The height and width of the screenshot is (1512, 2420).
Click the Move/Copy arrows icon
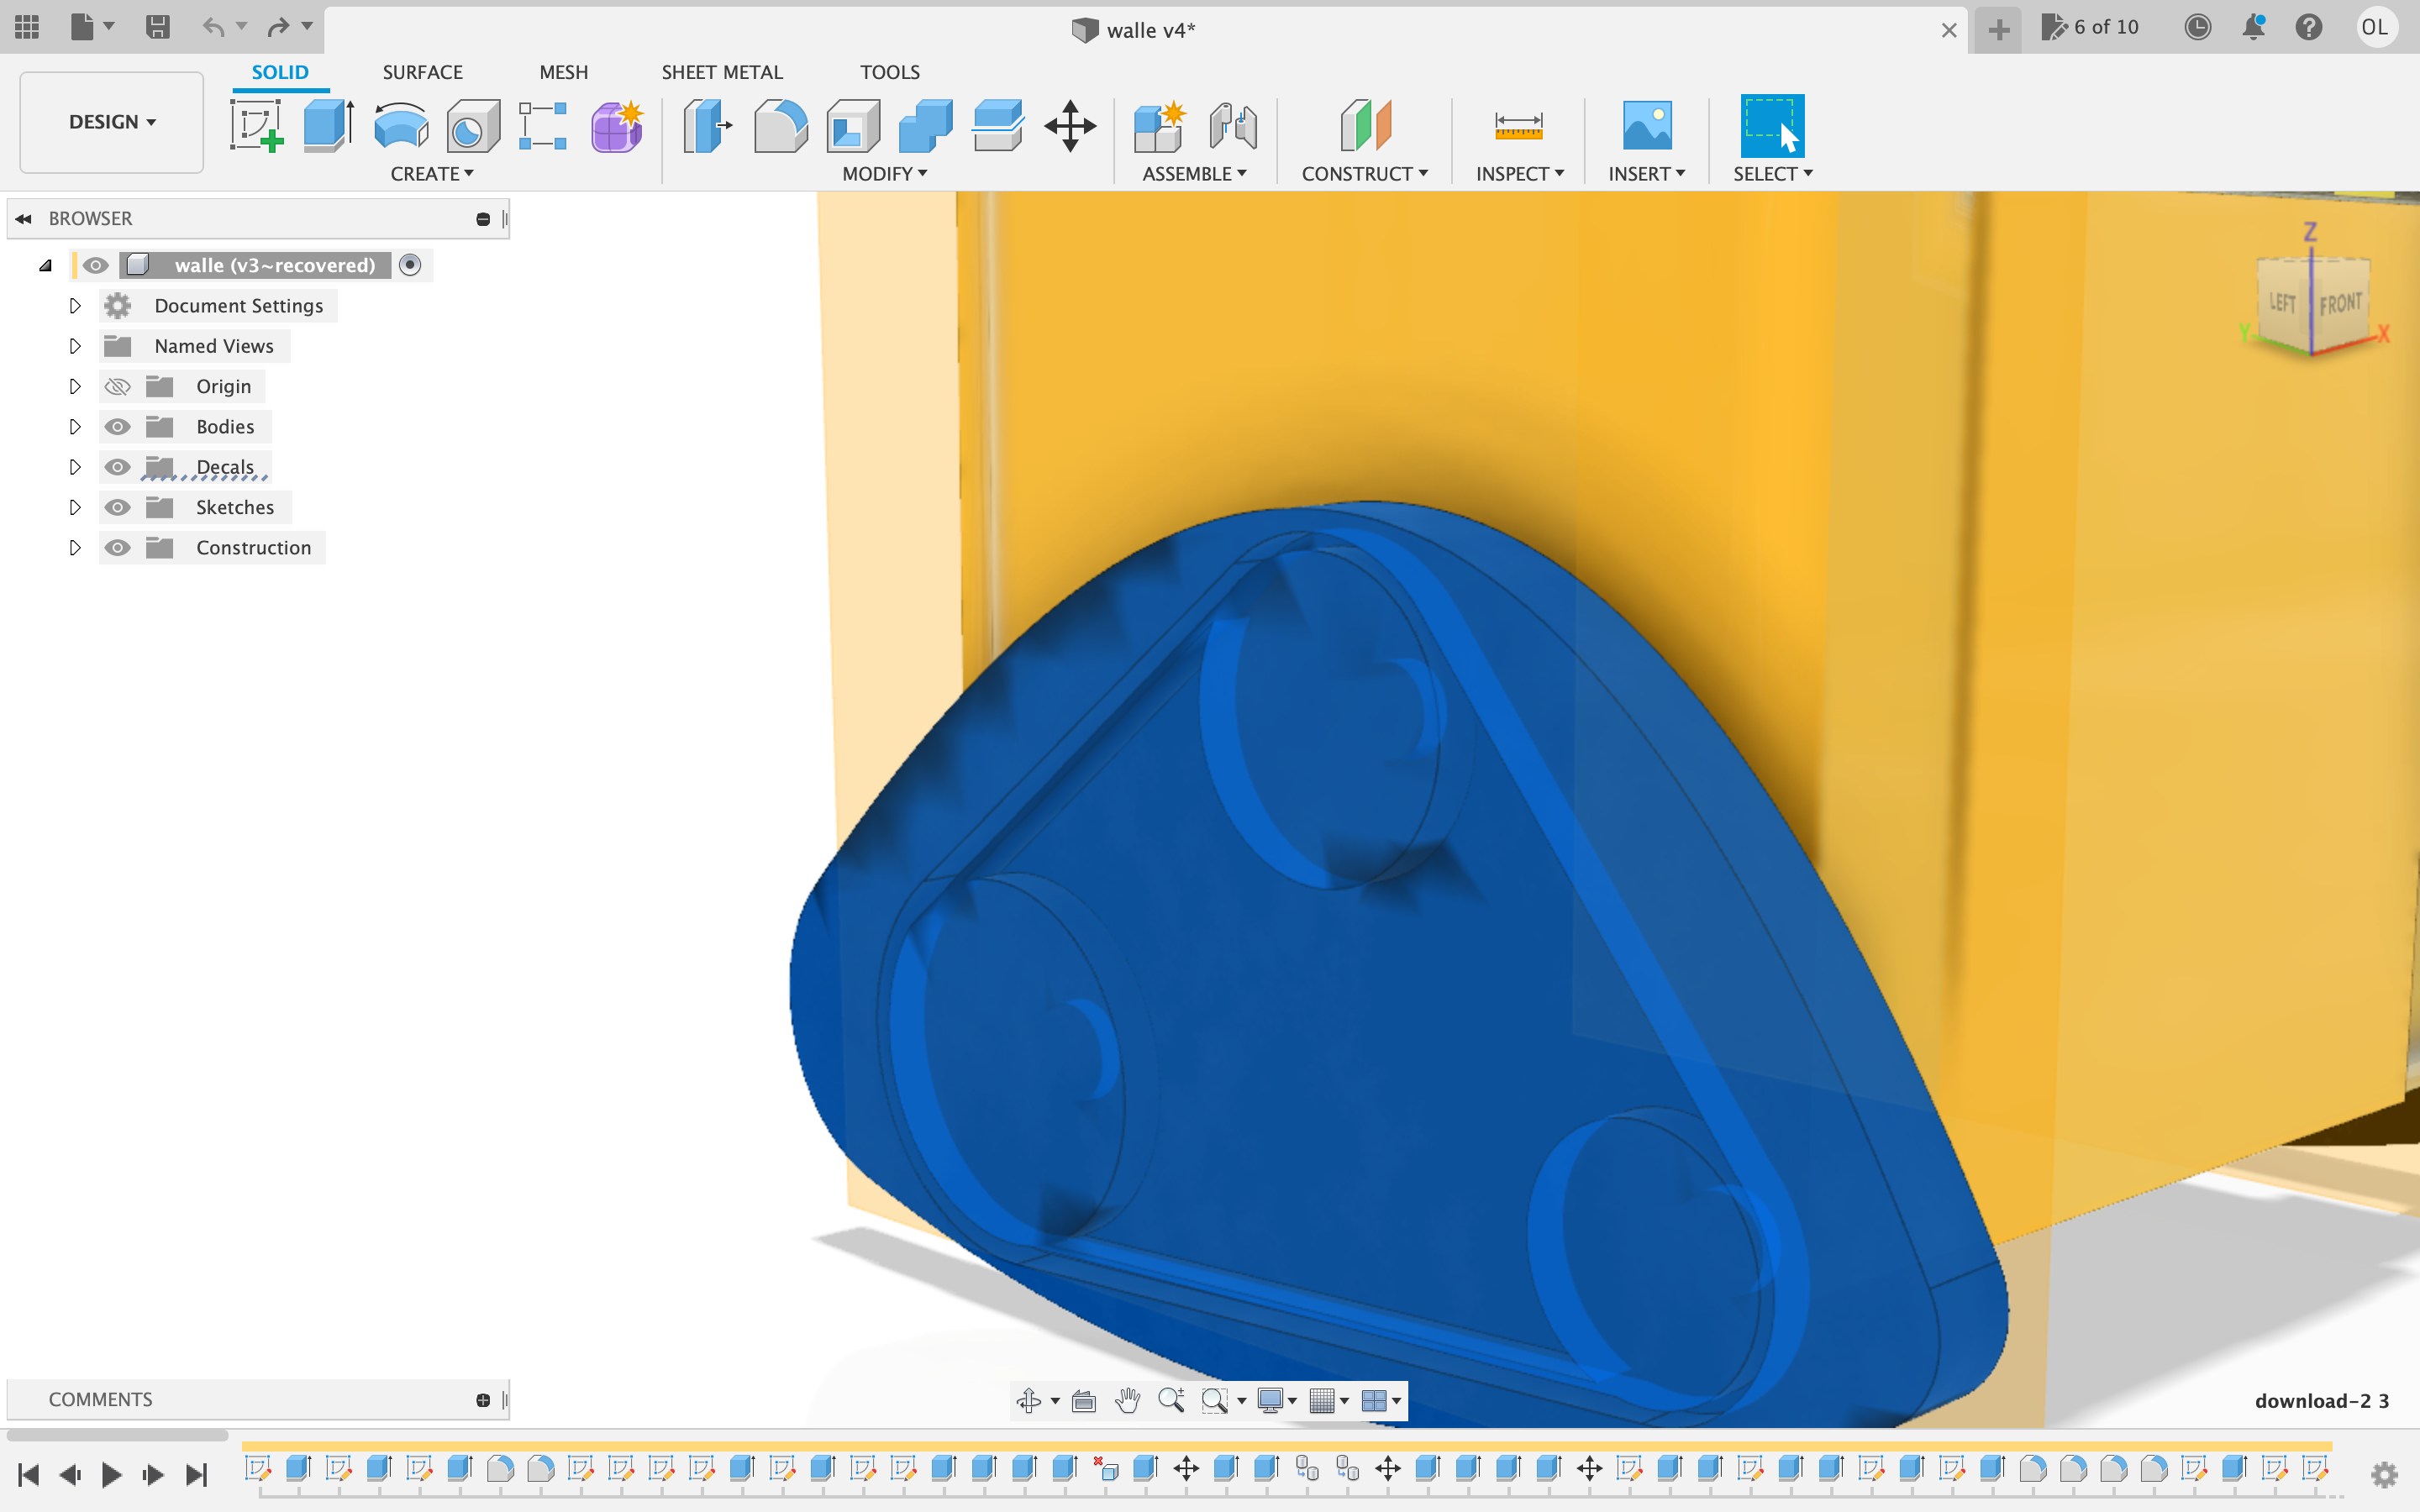[x=1070, y=126]
